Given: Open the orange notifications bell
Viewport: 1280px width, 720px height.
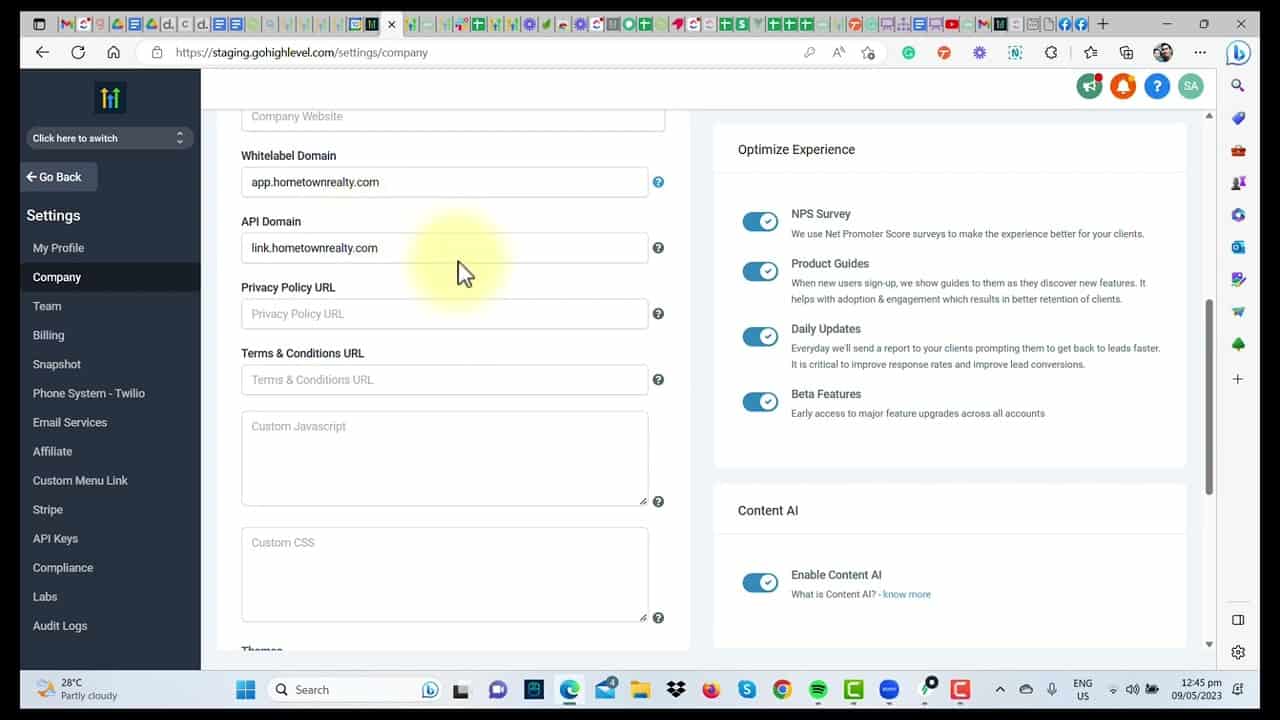Looking at the screenshot, I should (1123, 87).
